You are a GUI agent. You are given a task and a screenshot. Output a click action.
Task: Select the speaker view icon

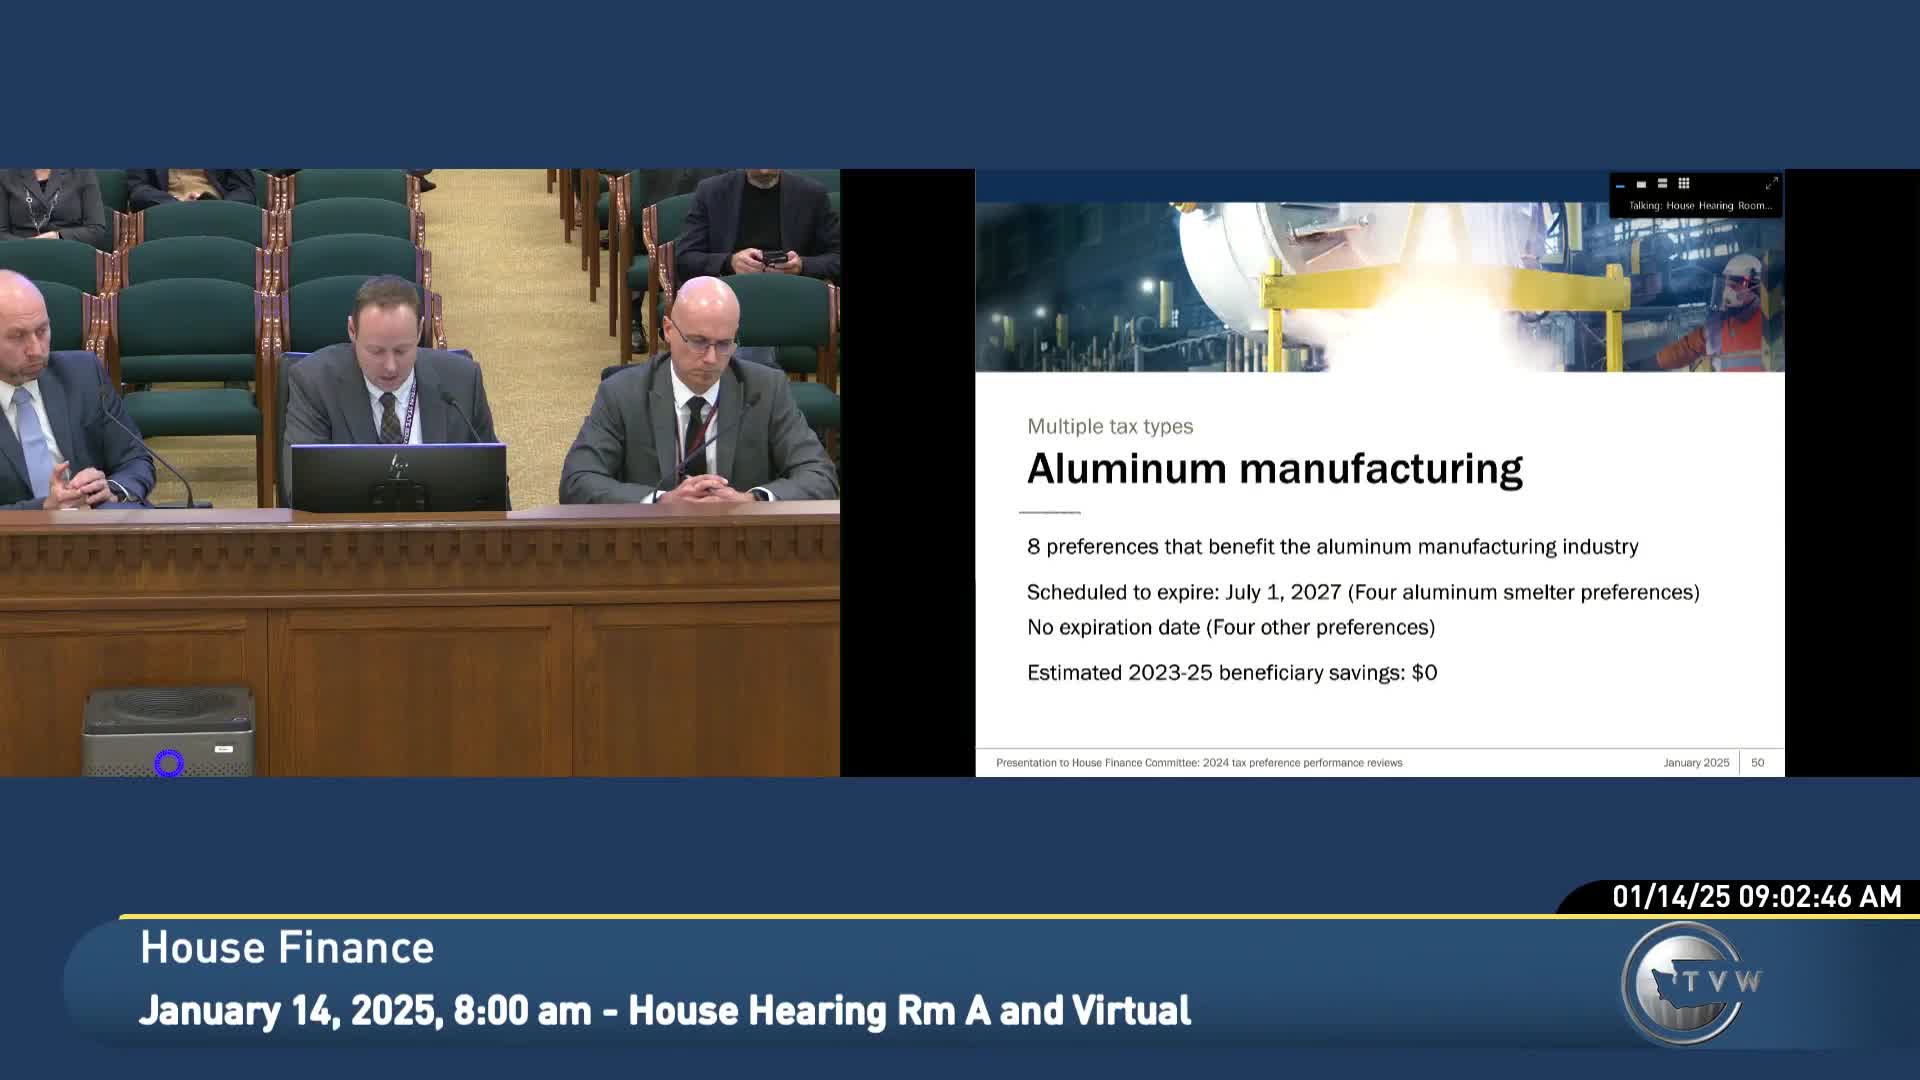[1641, 184]
